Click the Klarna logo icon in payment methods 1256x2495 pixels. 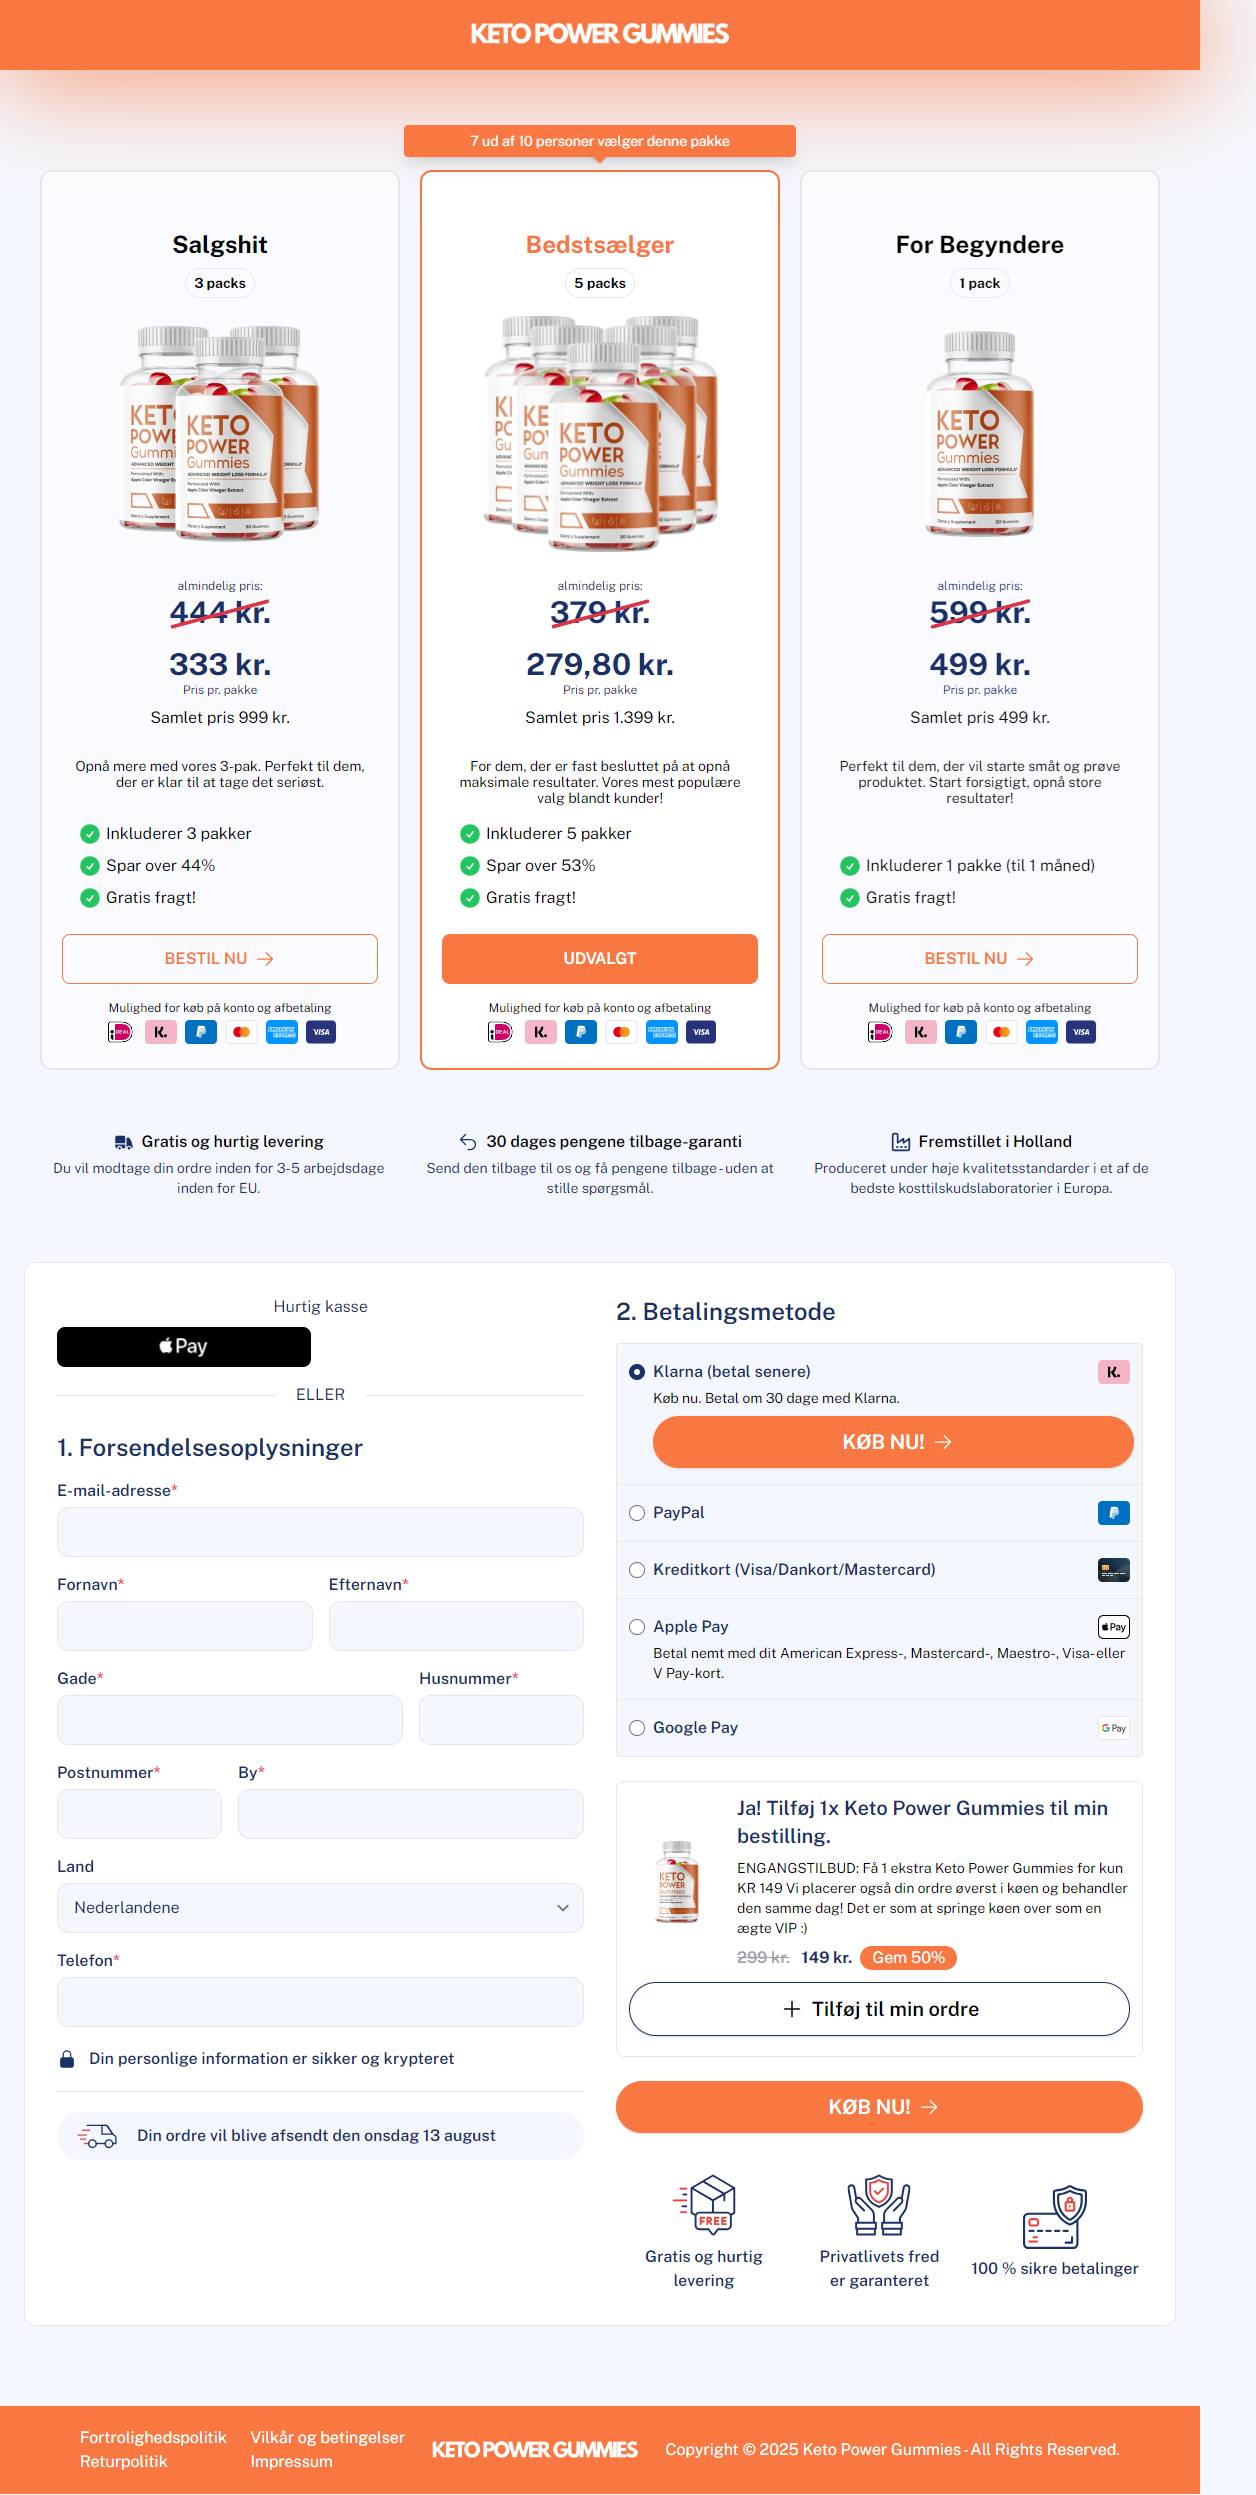click(x=1113, y=1372)
